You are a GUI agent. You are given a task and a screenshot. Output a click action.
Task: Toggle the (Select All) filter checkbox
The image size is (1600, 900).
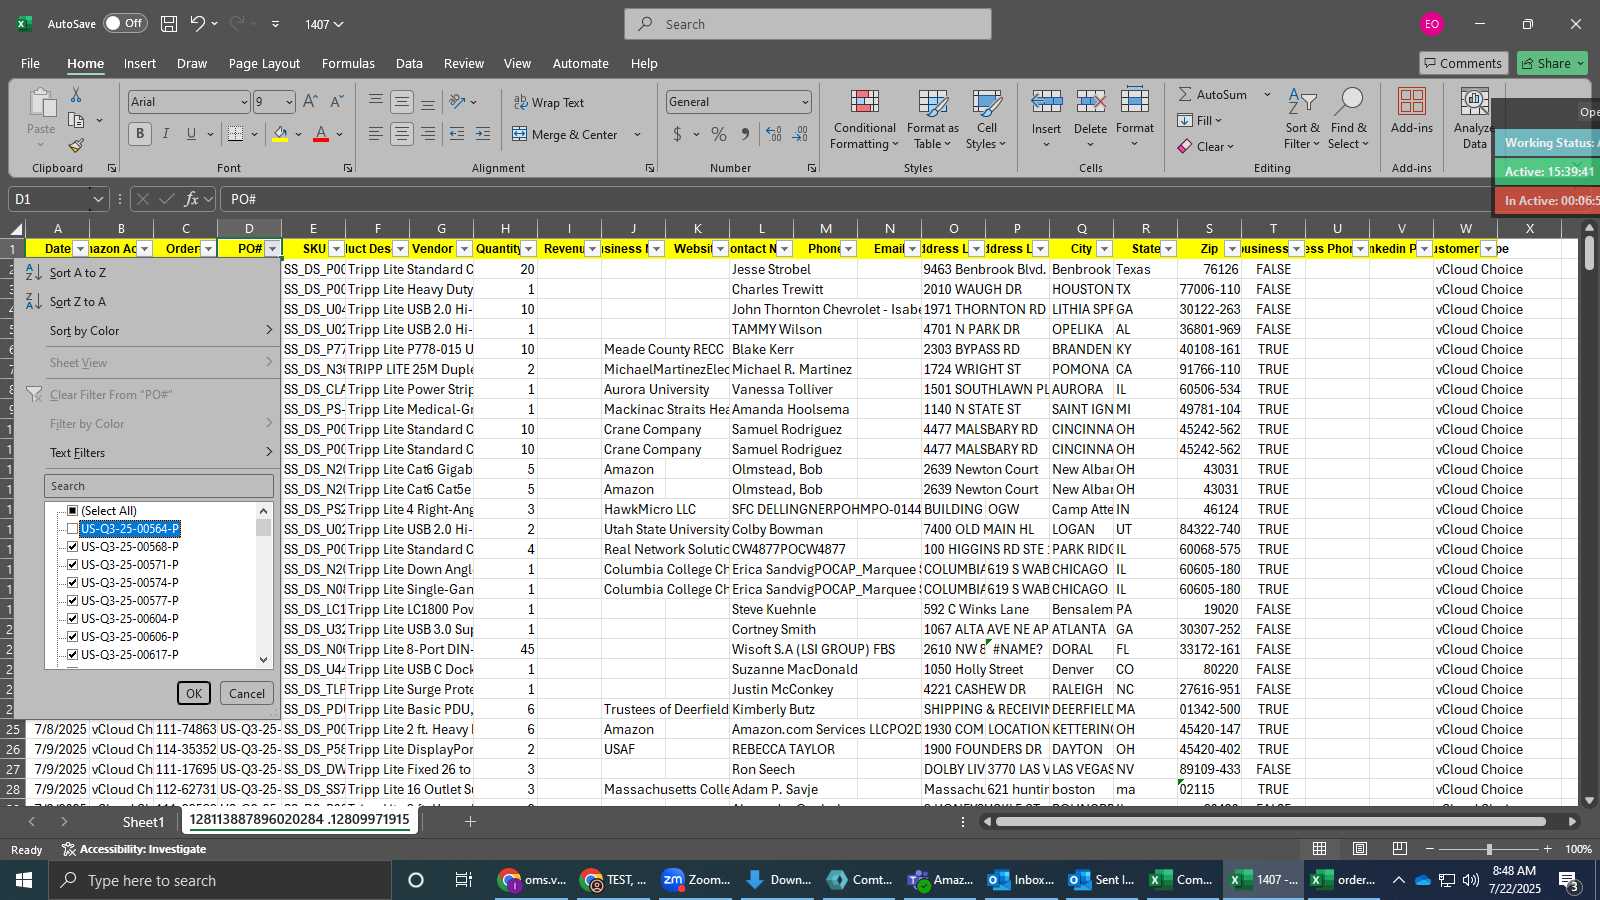[72, 511]
